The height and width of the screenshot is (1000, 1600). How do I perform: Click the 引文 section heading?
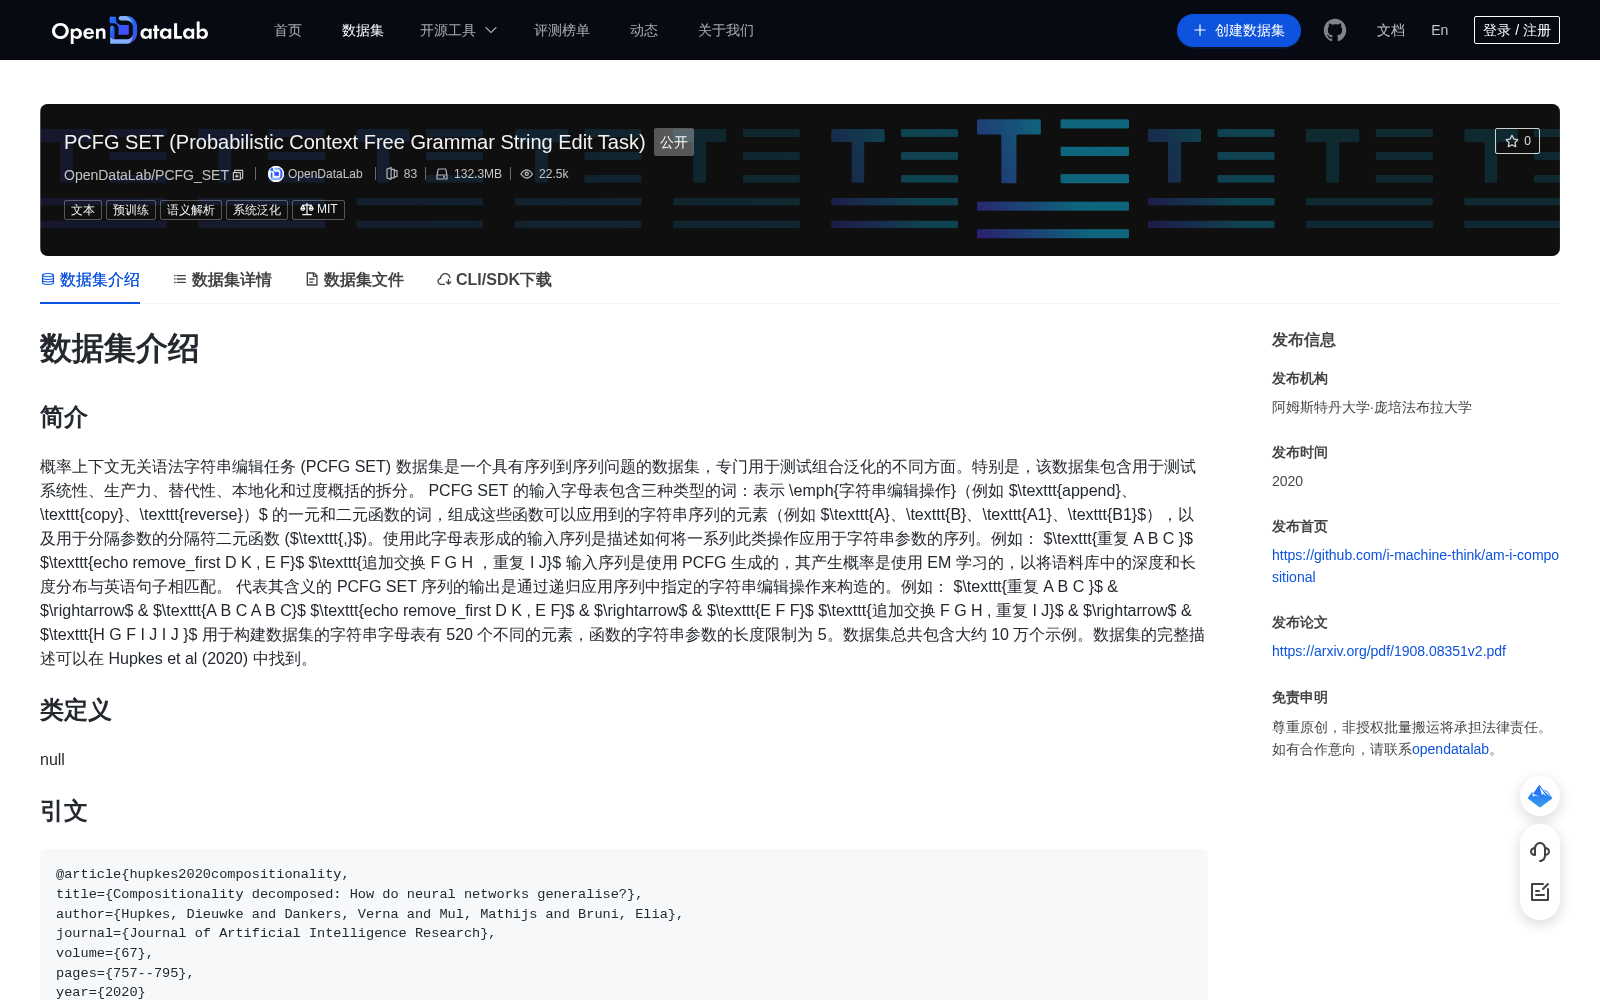pyautogui.click(x=64, y=811)
